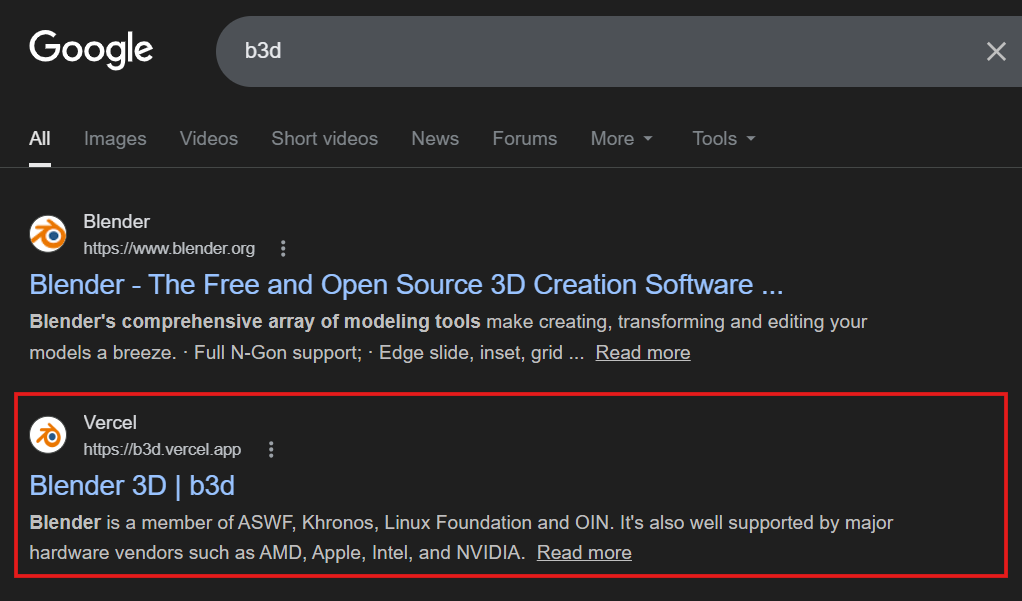Click the Google logo

(91, 49)
